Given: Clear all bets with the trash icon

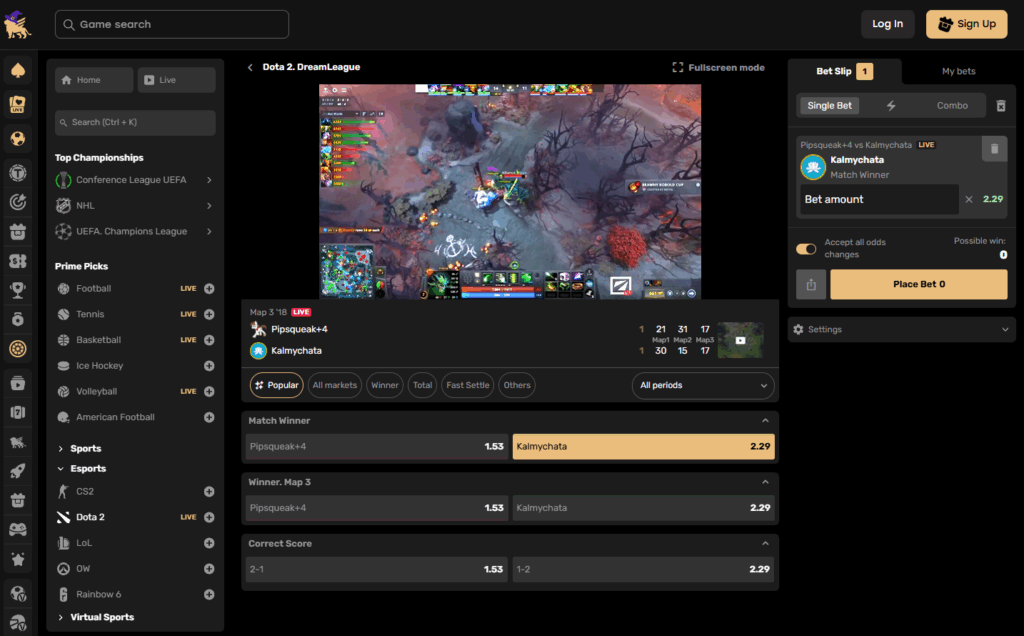Looking at the screenshot, I should [1001, 106].
